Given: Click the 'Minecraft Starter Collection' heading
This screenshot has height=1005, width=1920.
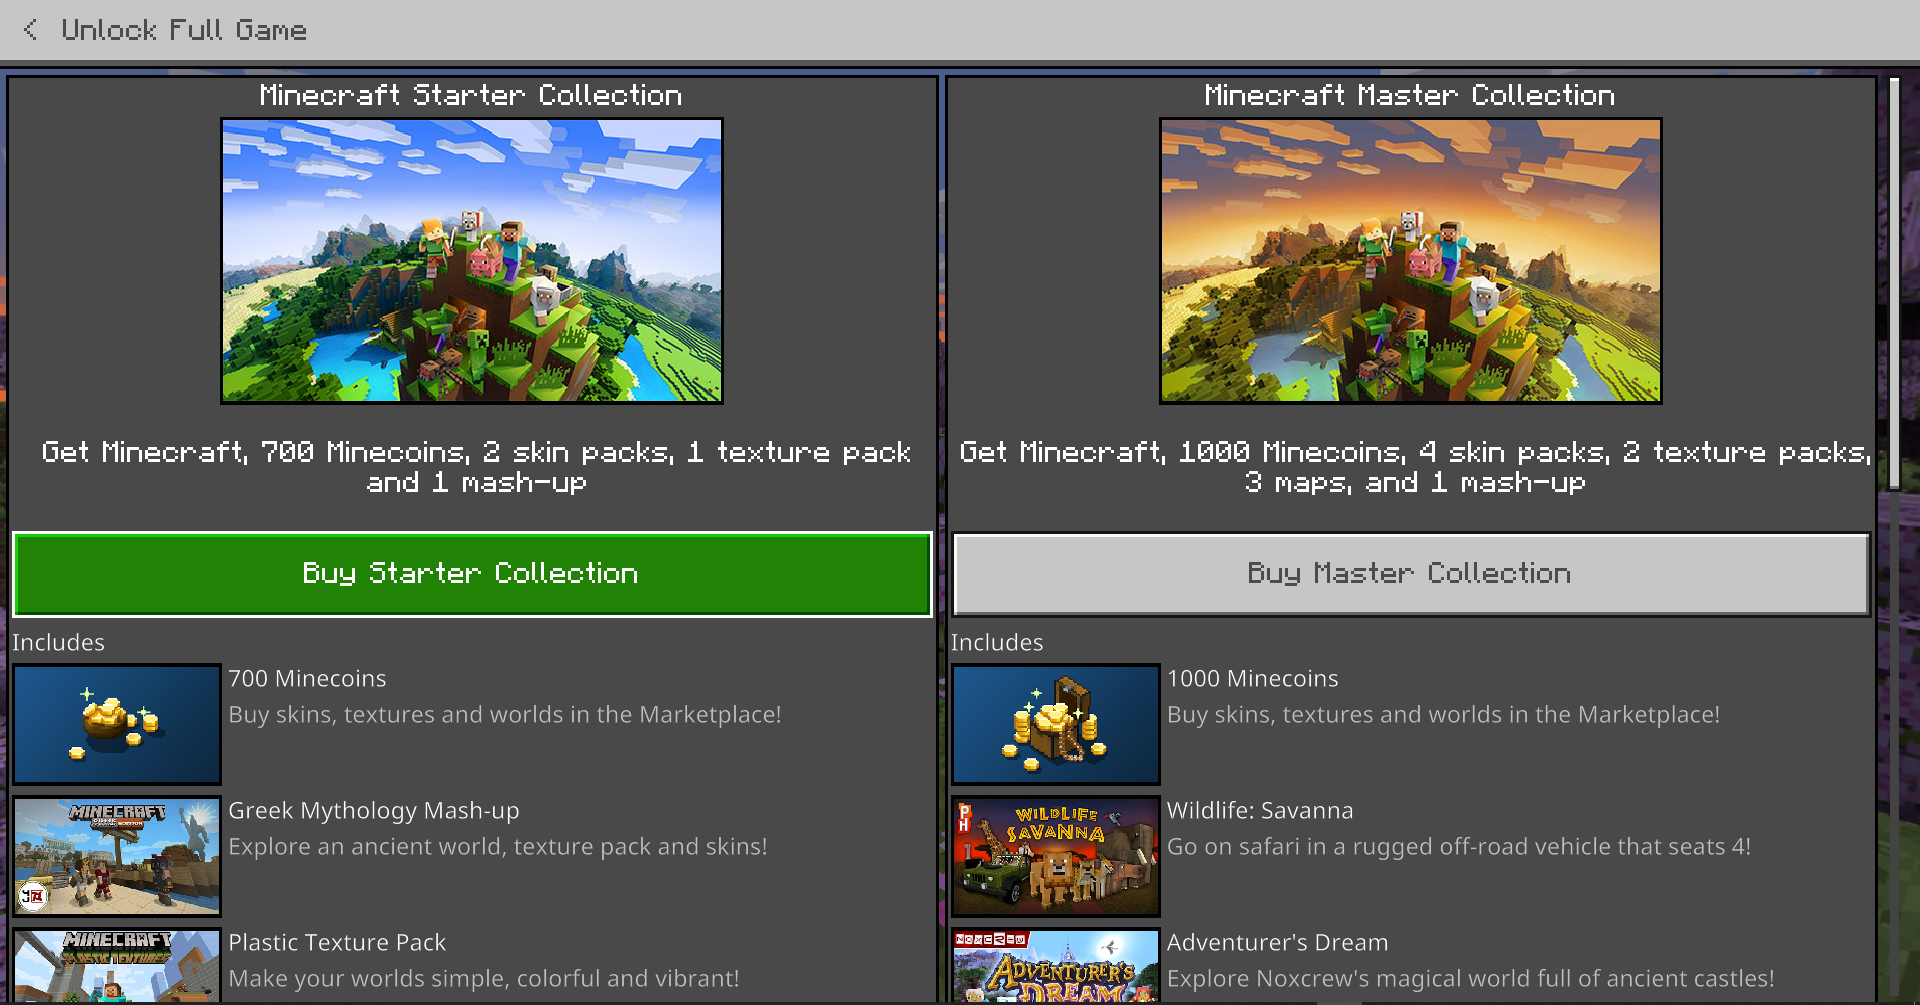Looking at the screenshot, I should coord(471,95).
